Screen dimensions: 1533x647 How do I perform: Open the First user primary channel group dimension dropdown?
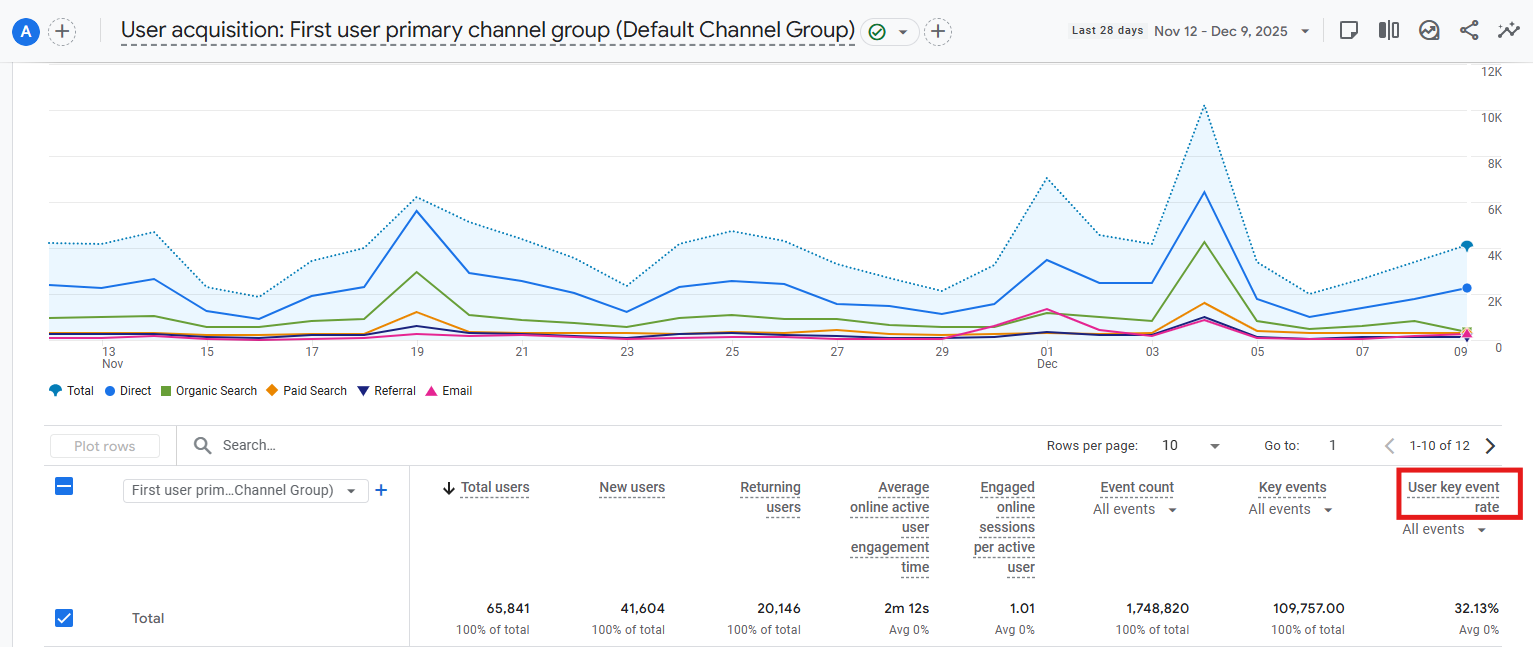(245, 490)
